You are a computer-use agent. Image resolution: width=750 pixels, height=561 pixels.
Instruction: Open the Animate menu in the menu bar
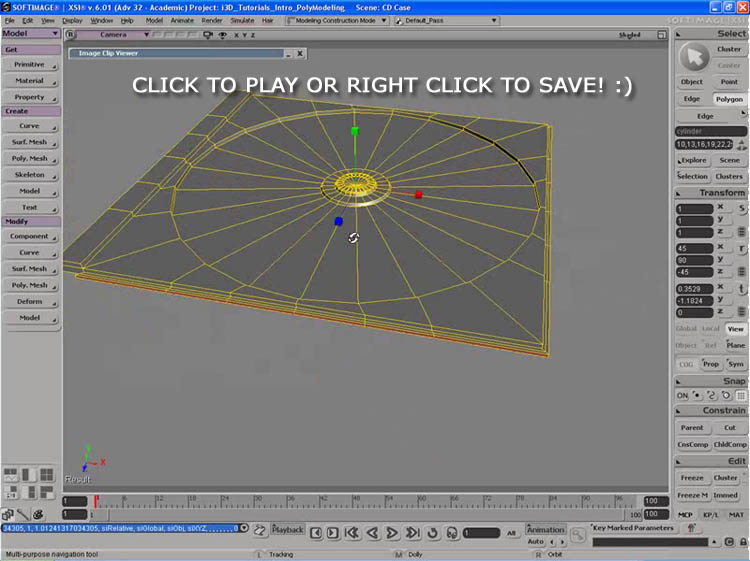(183, 20)
